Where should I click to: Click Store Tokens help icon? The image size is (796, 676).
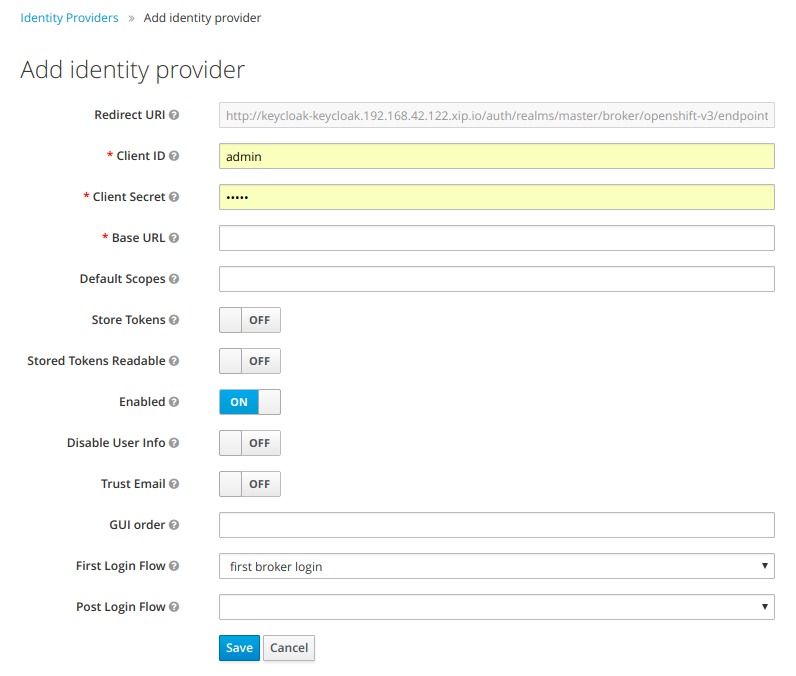175,320
